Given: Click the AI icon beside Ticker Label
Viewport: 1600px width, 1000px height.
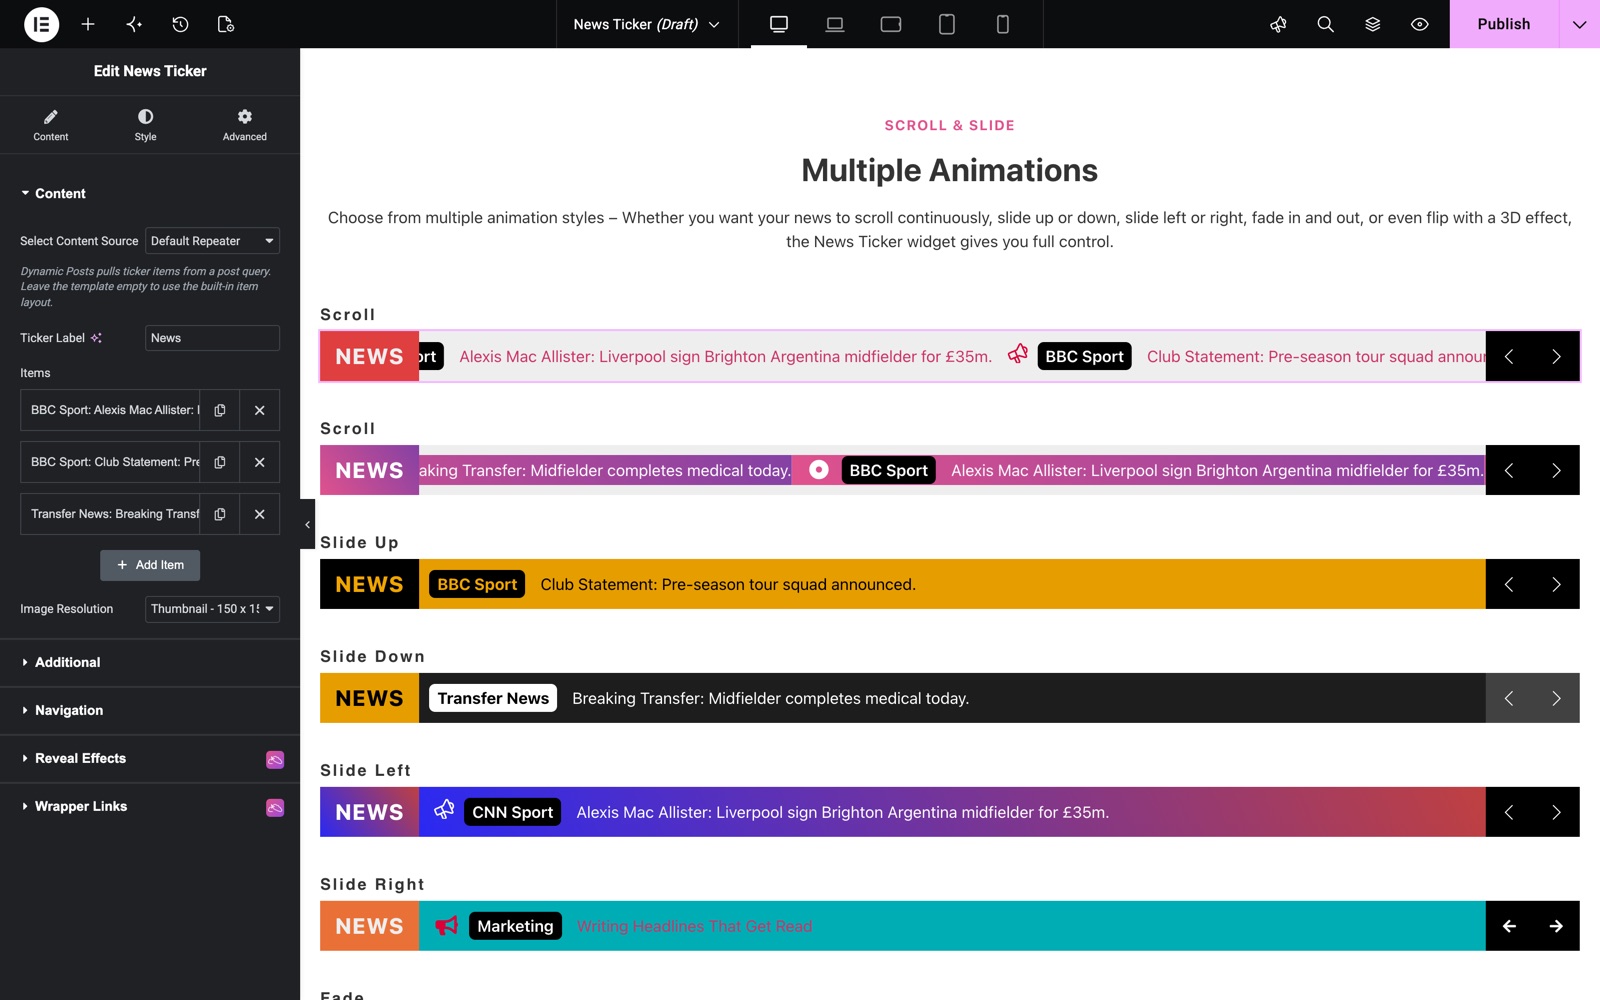Looking at the screenshot, I should click(x=96, y=338).
